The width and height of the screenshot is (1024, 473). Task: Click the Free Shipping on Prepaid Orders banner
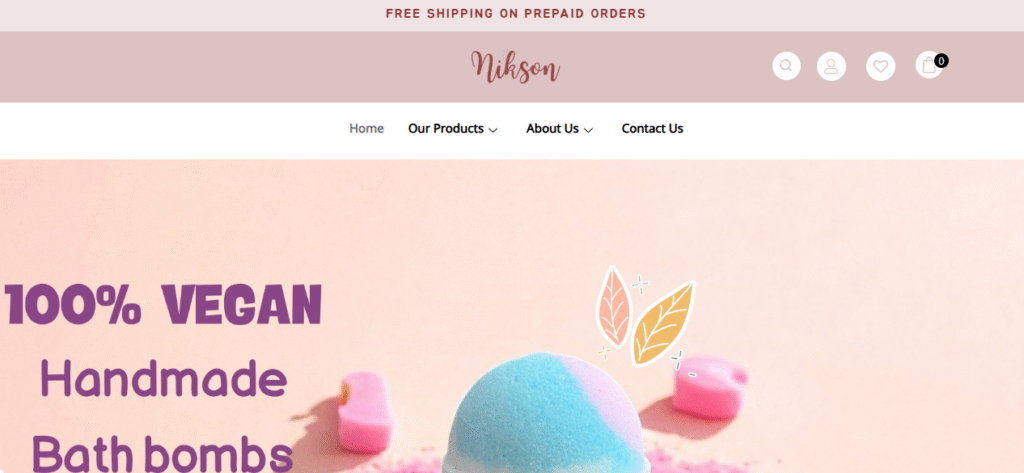point(515,14)
